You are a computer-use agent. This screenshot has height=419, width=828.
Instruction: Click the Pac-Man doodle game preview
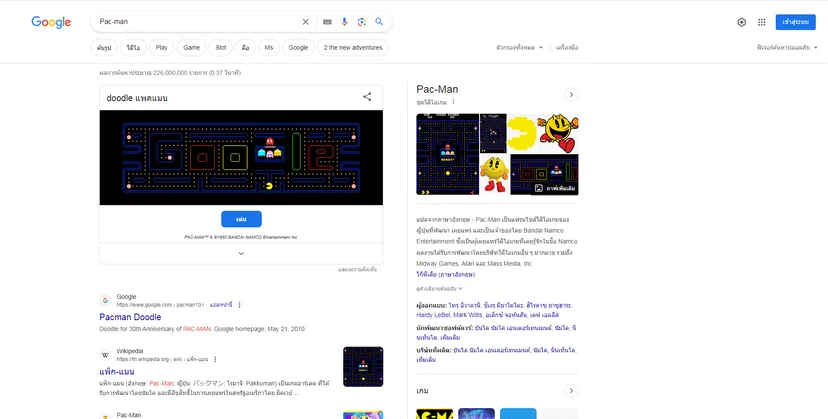point(241,157)
